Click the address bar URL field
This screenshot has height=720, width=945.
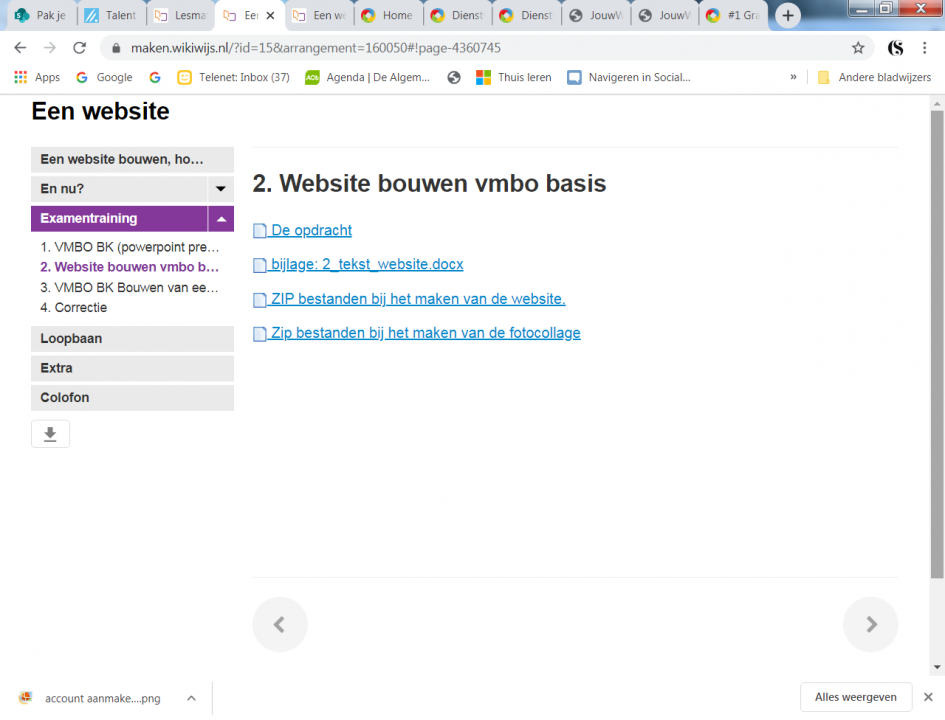pyautogui.click(x=480, y=48)
